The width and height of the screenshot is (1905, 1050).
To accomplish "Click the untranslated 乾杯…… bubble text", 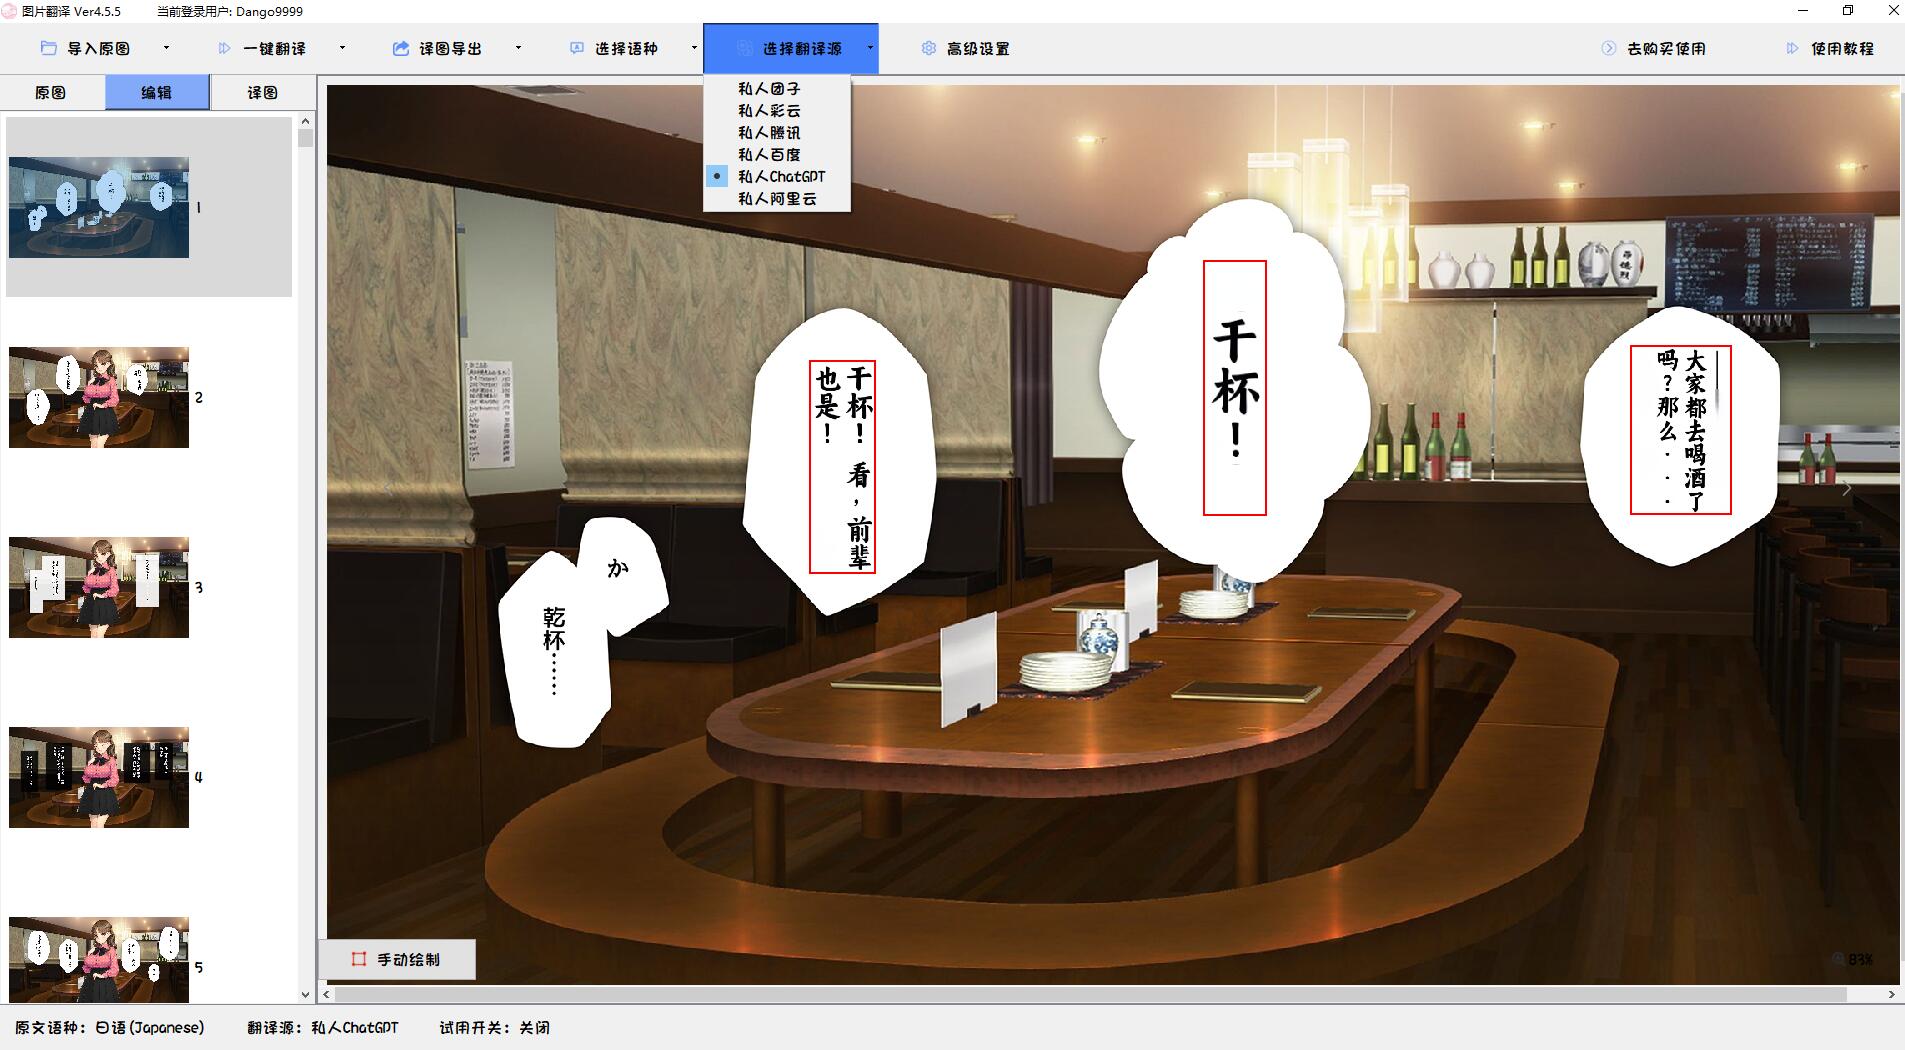I will [x=555, y=649].
